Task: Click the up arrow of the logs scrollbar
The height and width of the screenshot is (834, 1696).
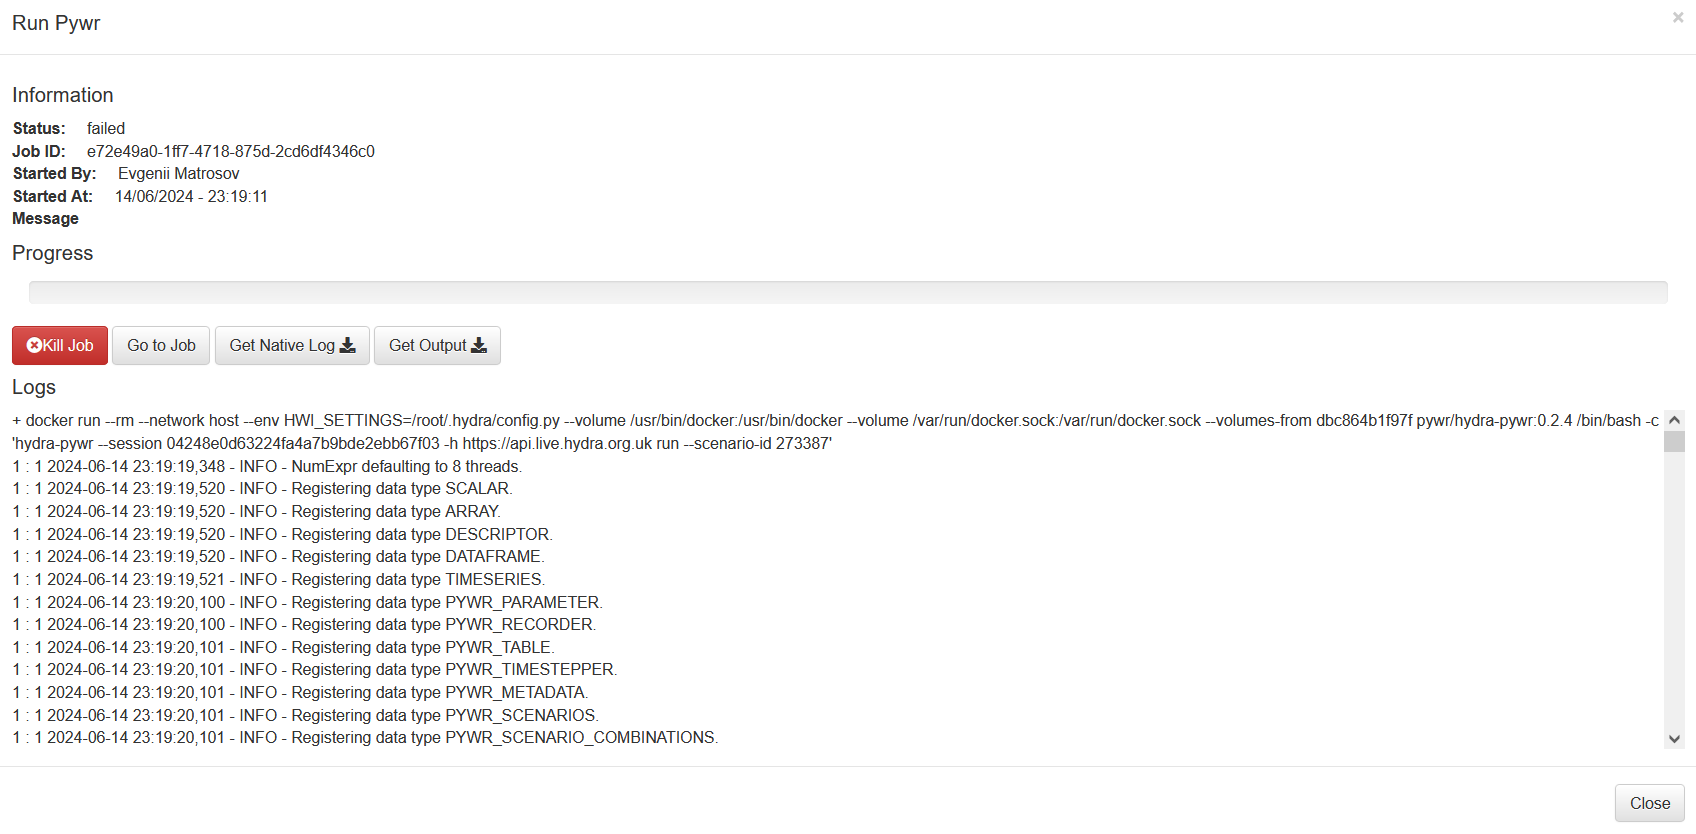Action: [x=1674, y=421]
